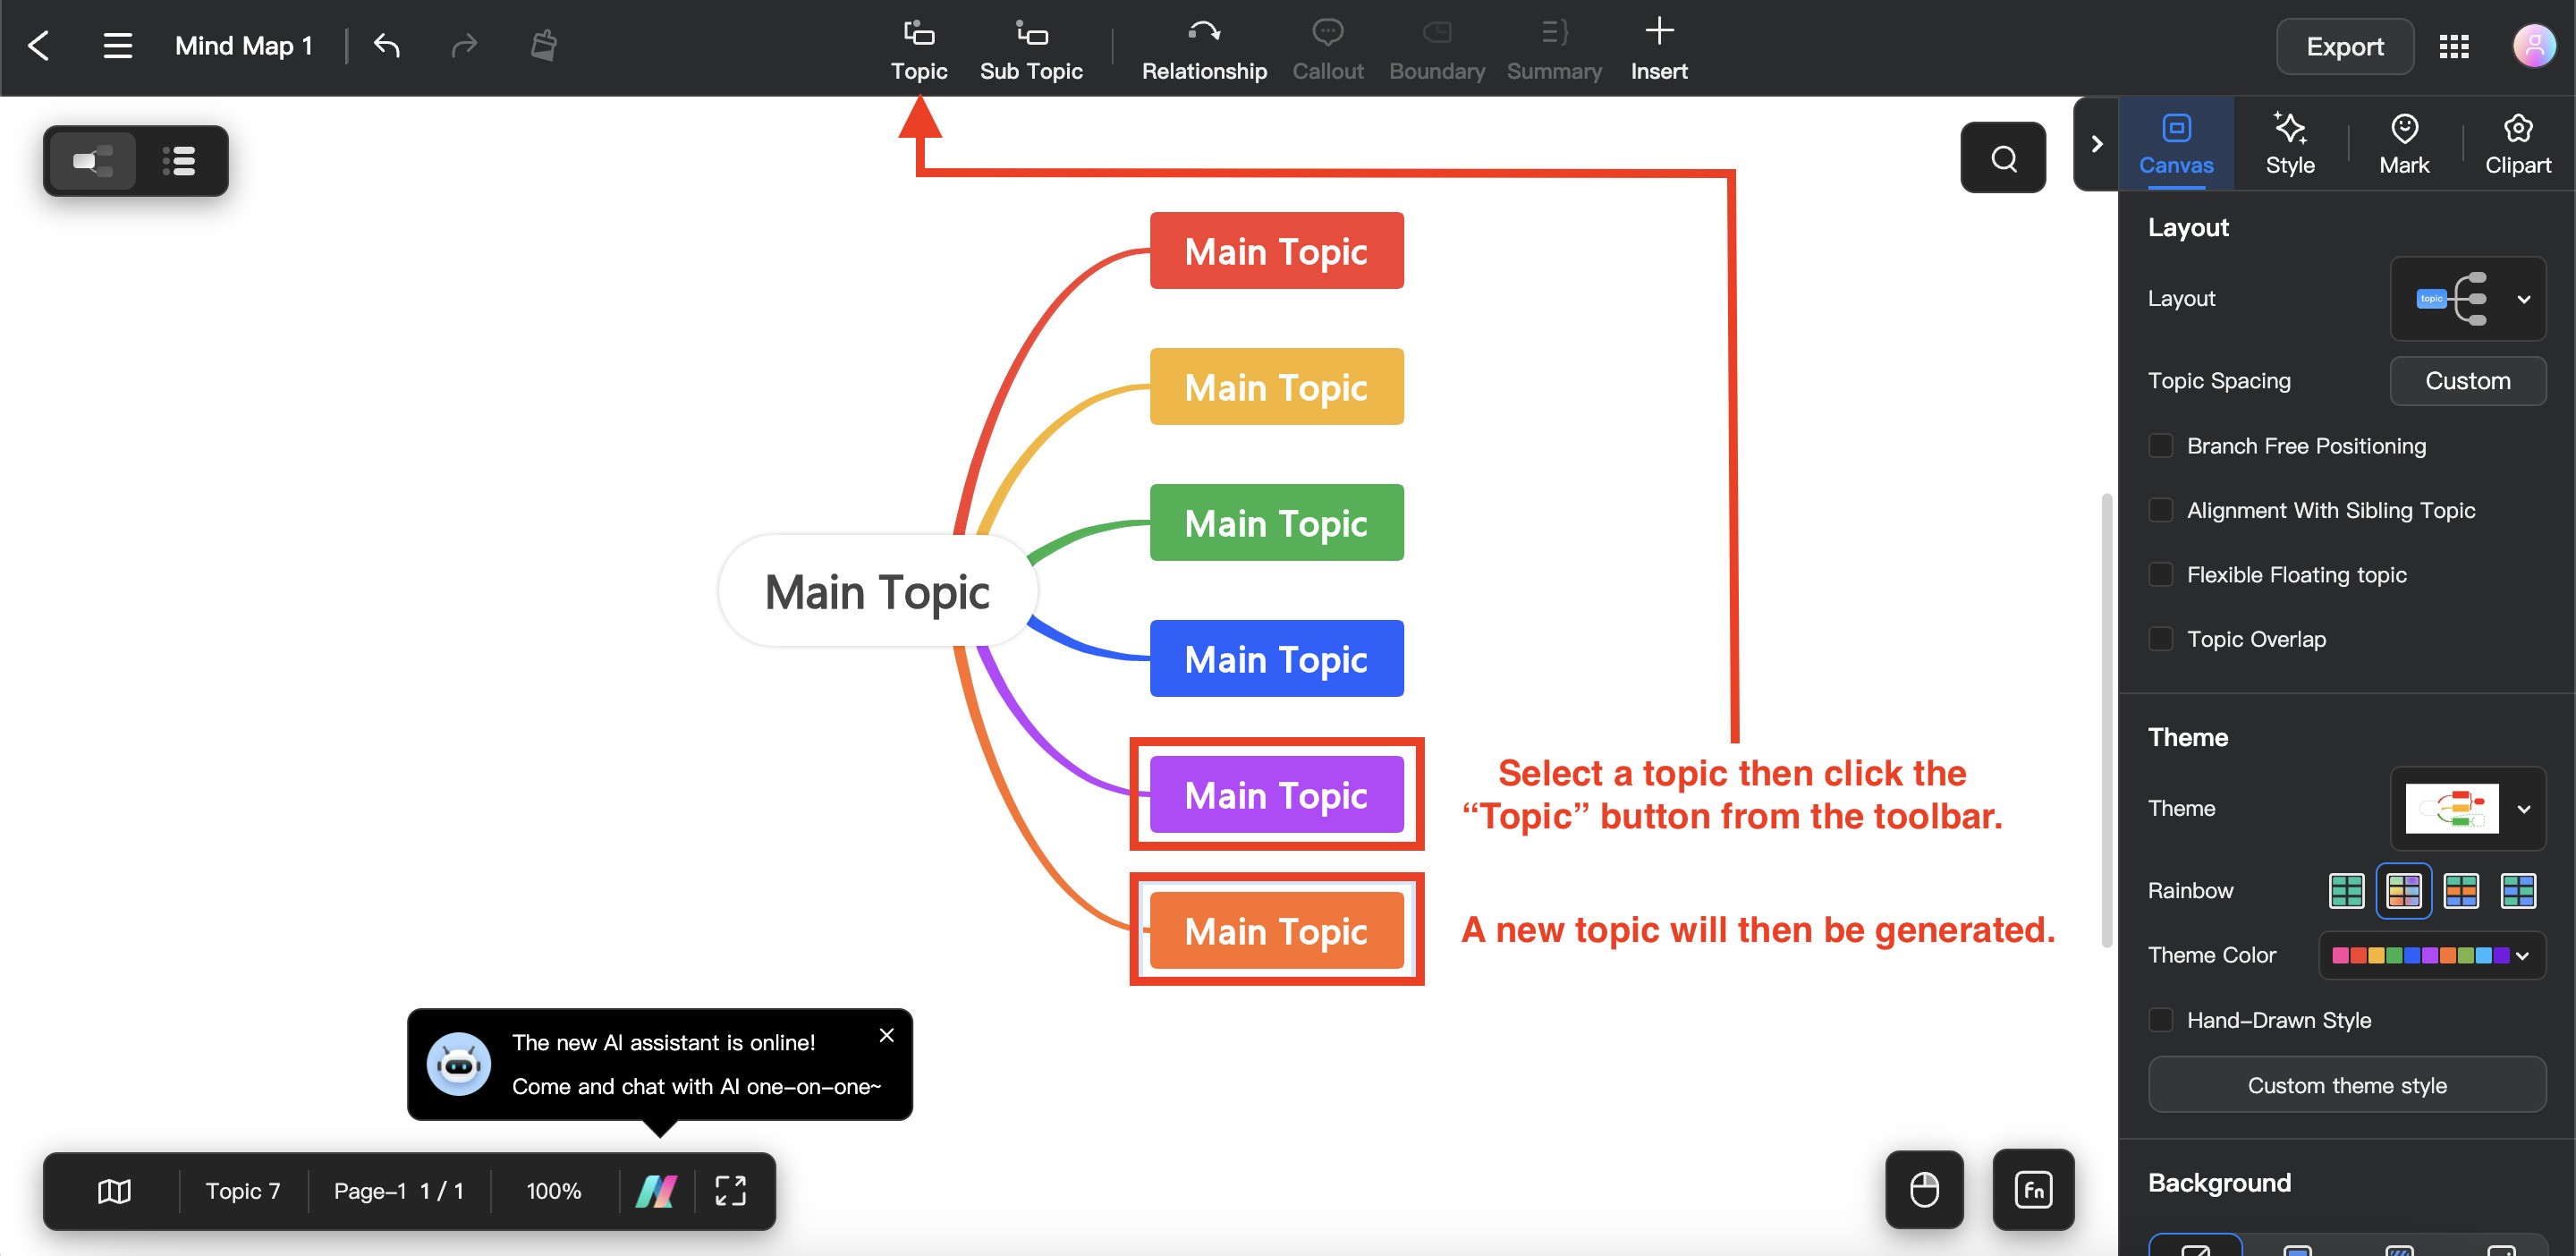Click the collapse right panel arrow
This screenshot has height=1256, width=2576.
[2099, 143]
